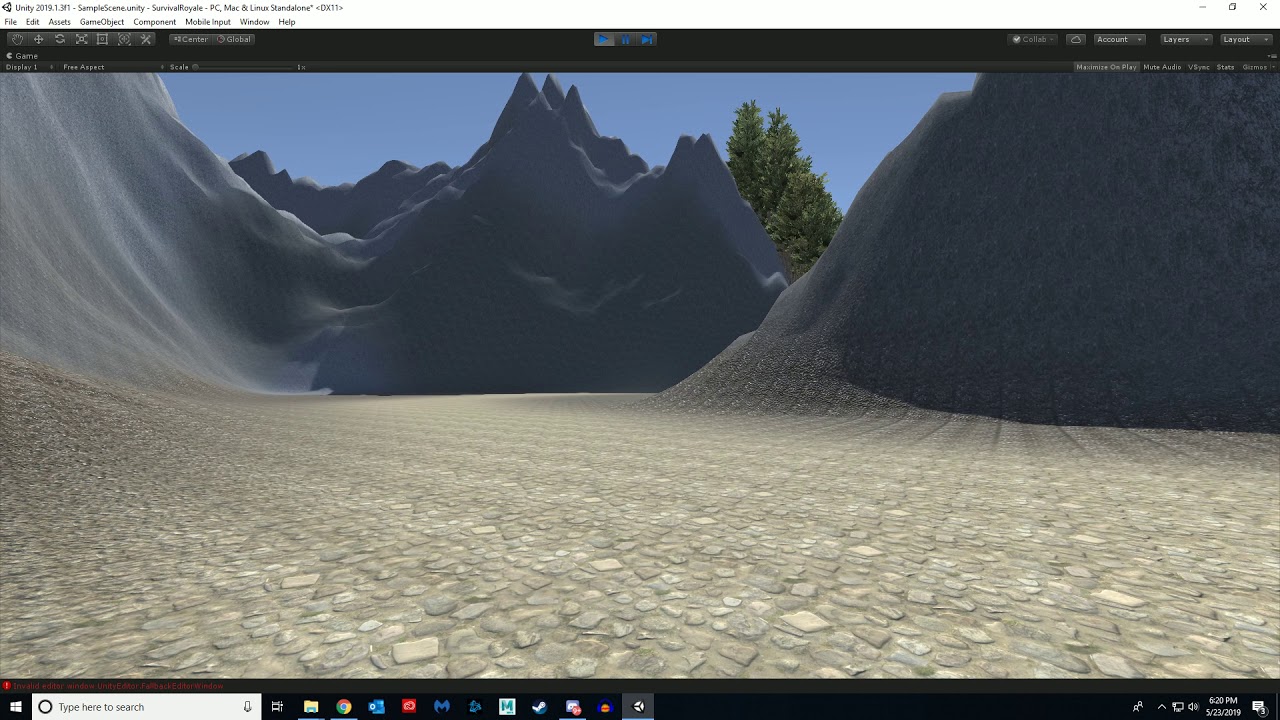
Task: Open the Assets menu
Action: point(60,22)
